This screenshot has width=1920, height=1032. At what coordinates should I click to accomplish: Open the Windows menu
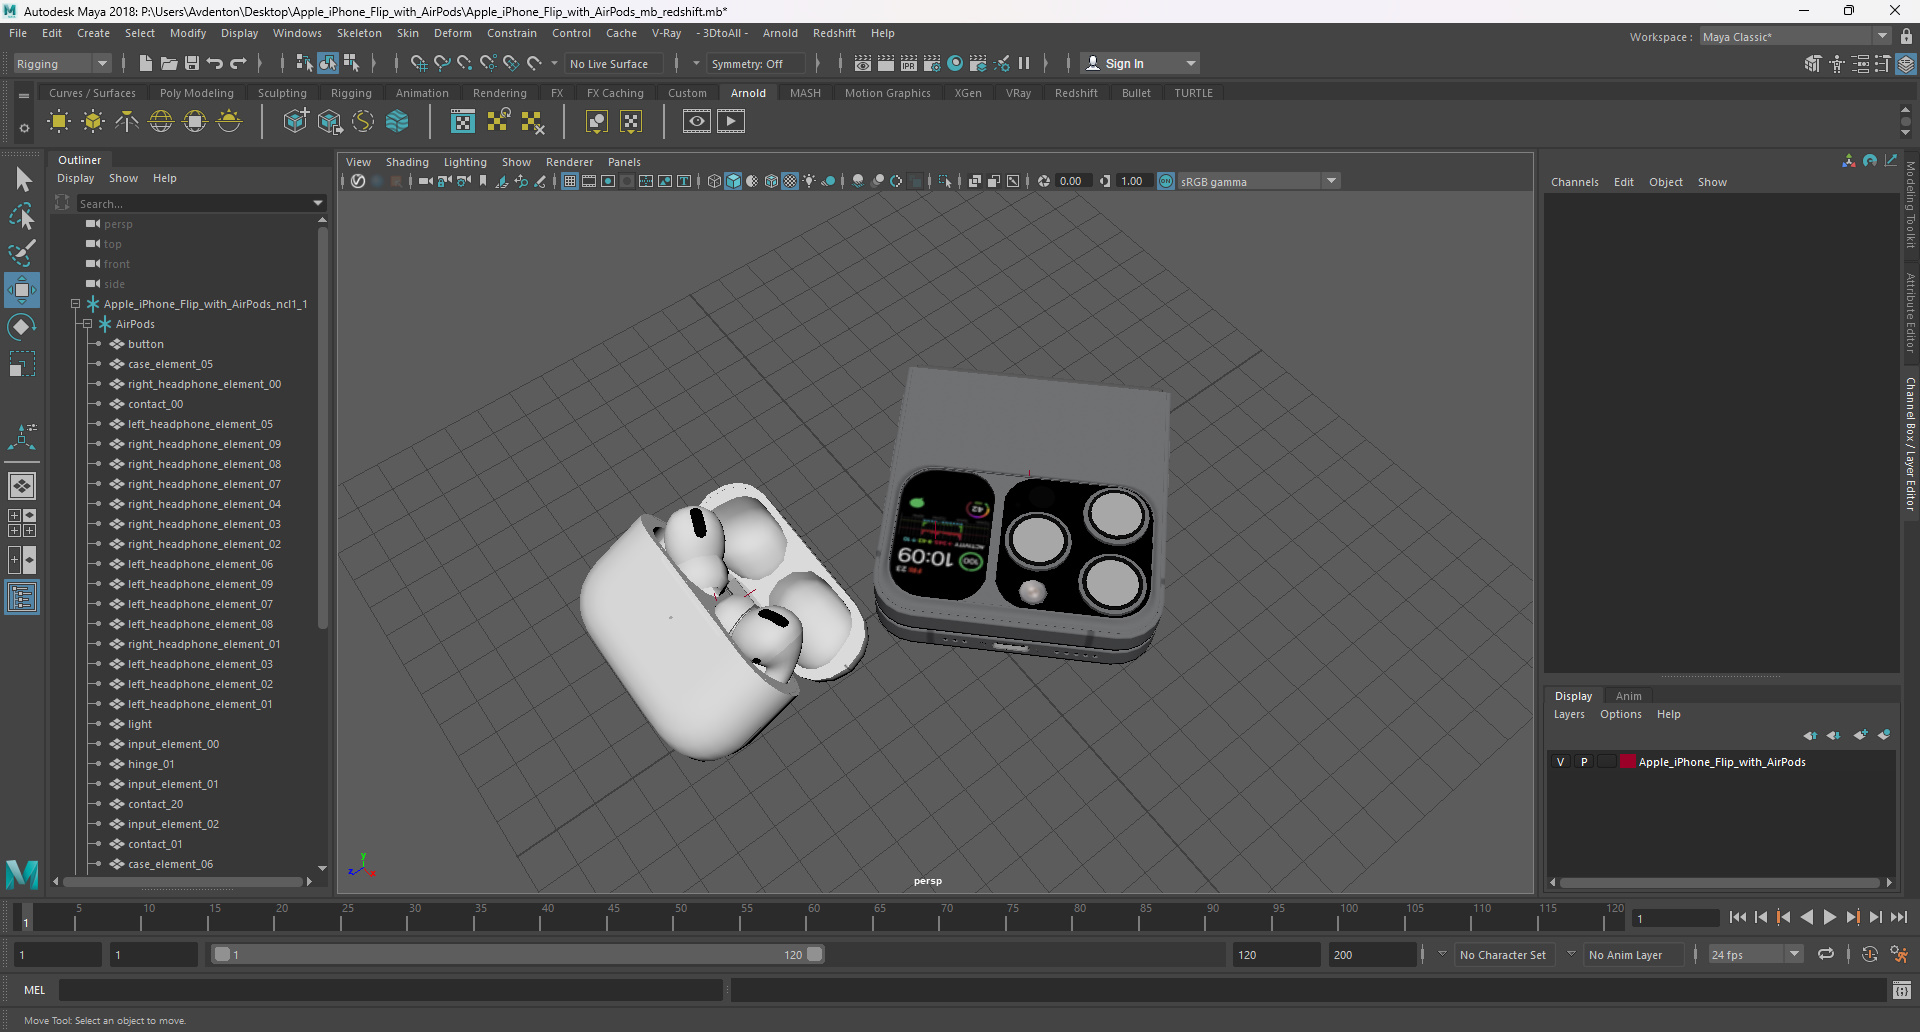coord(297,33)
